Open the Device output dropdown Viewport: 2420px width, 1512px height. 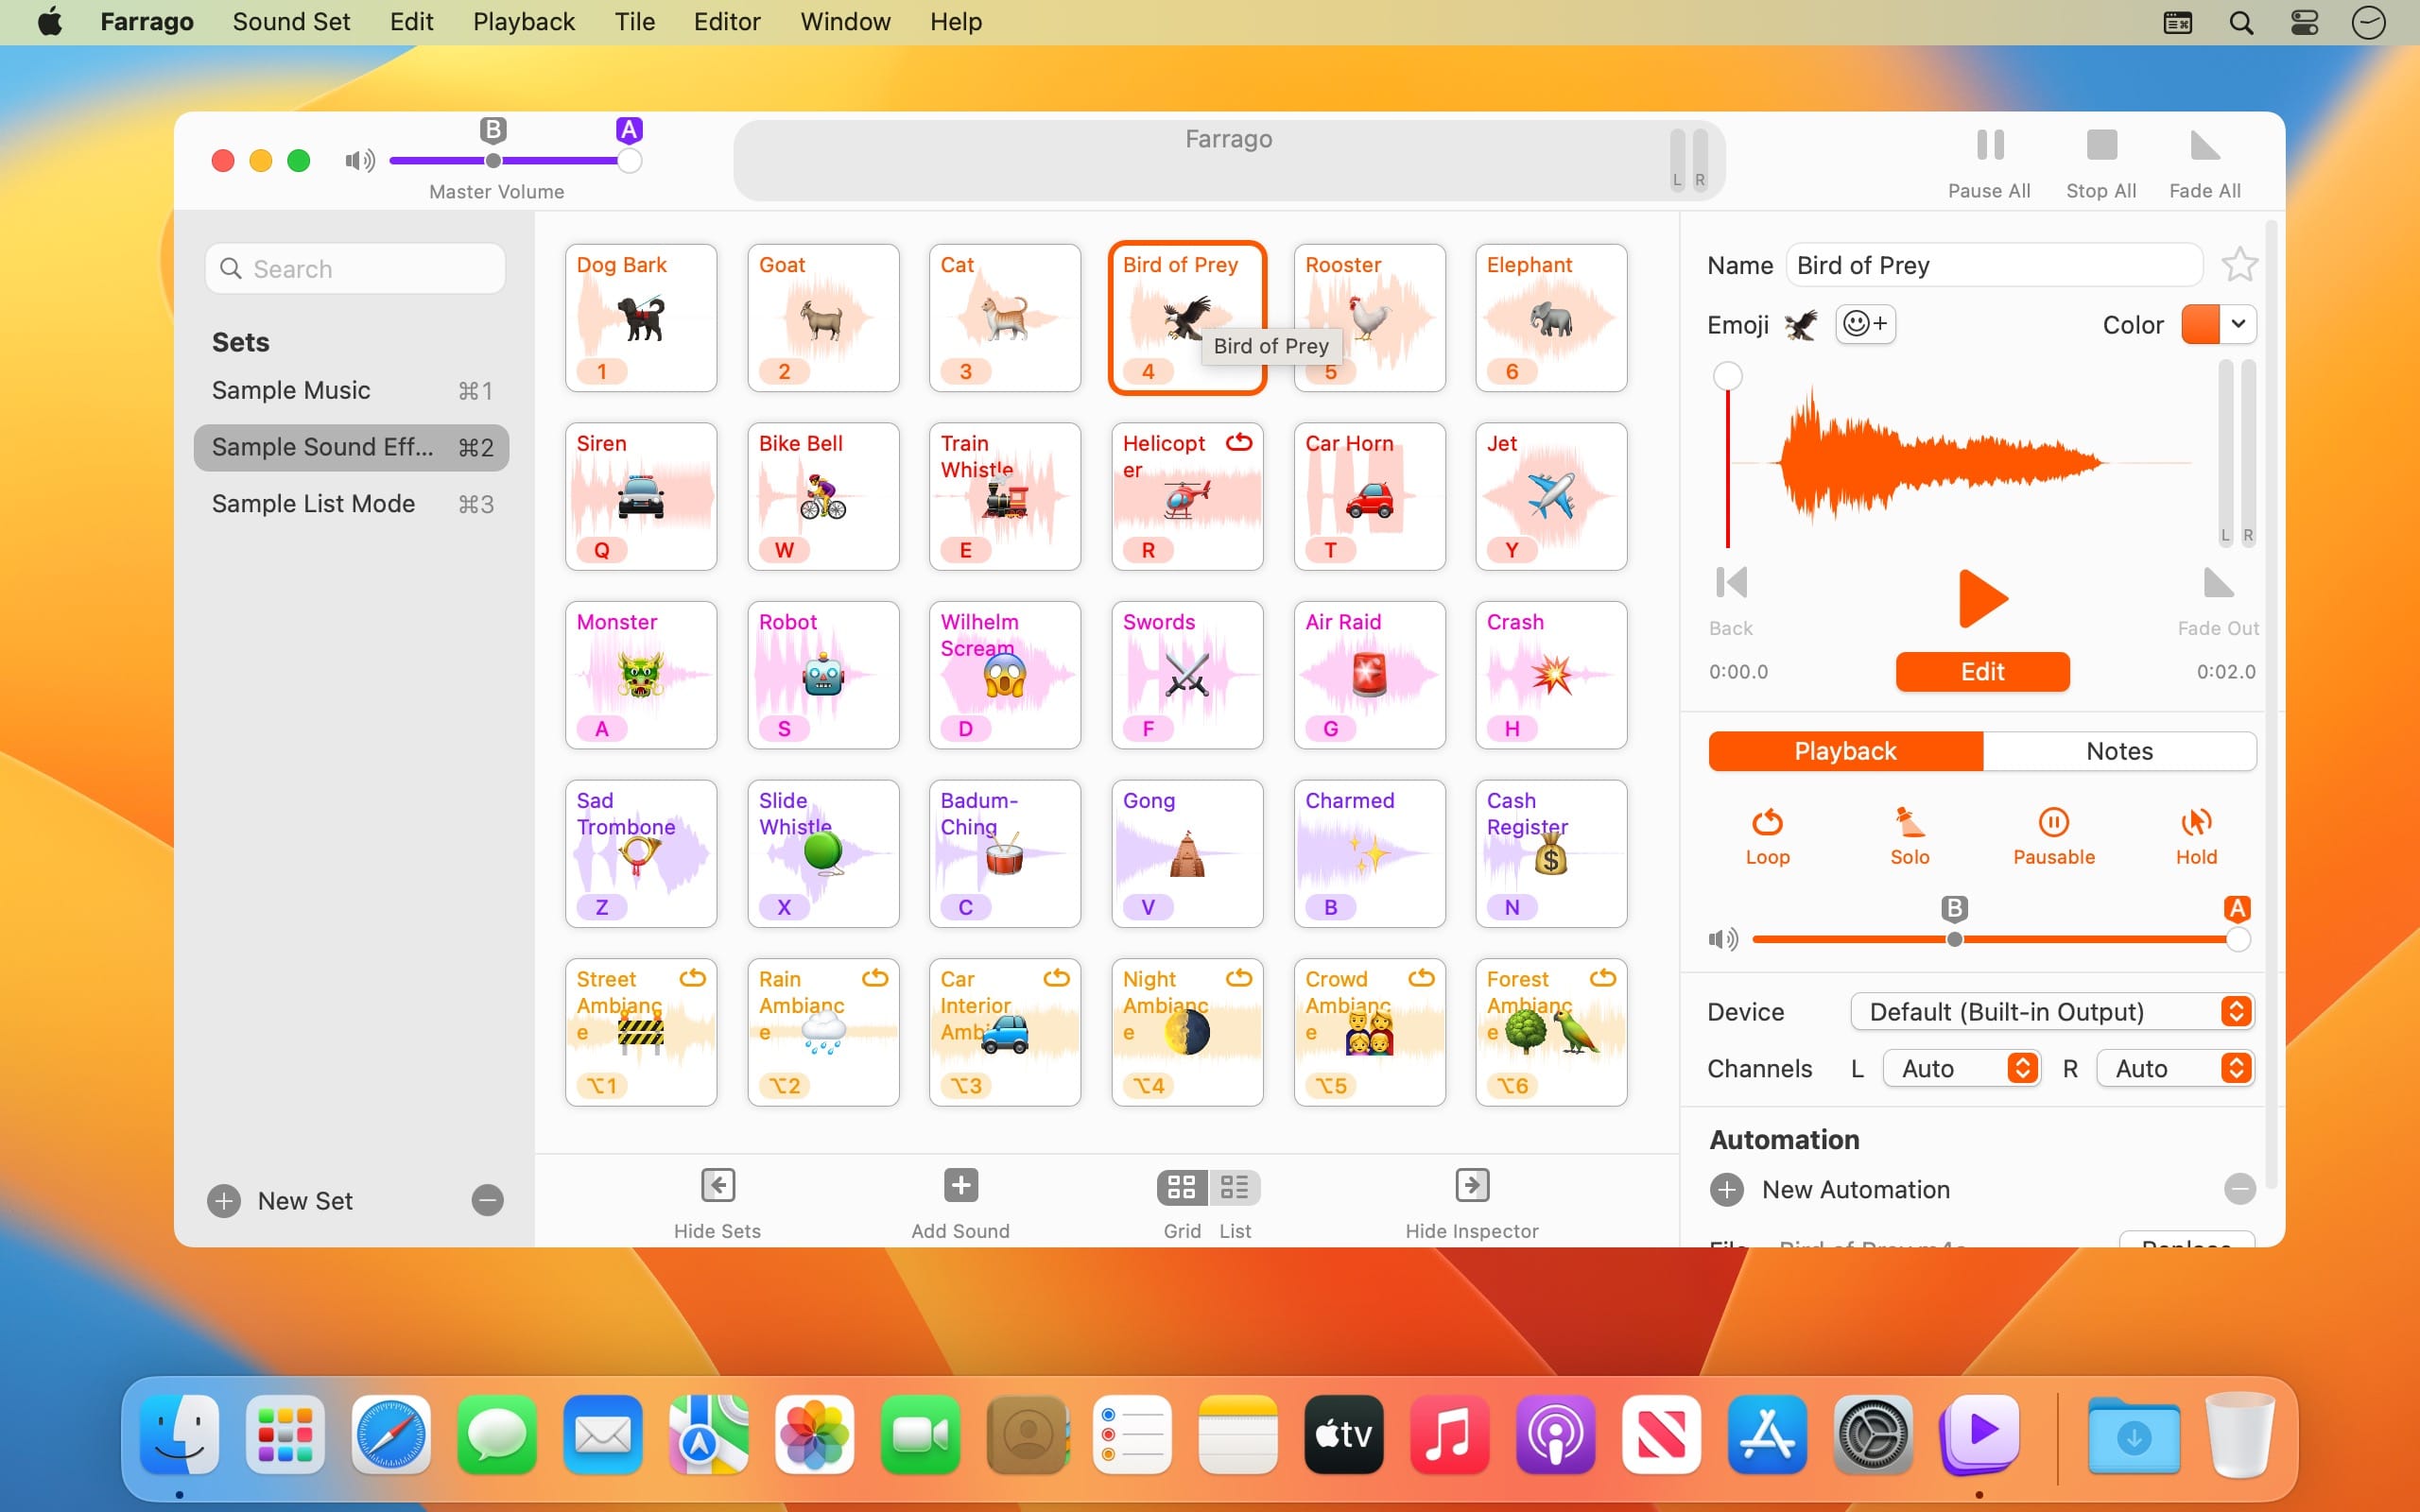(2051, 1012)
